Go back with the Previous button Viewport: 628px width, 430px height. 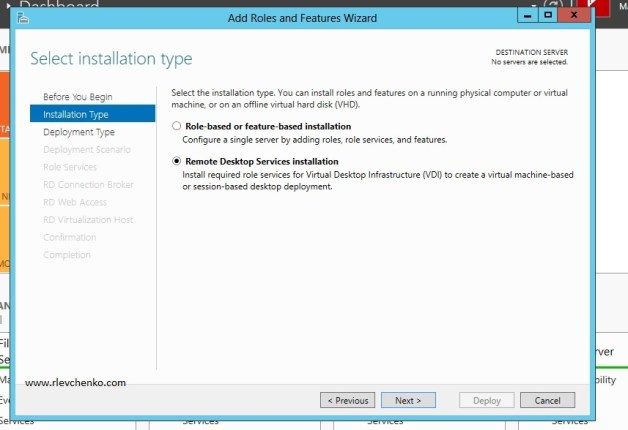tap(347, 400)
